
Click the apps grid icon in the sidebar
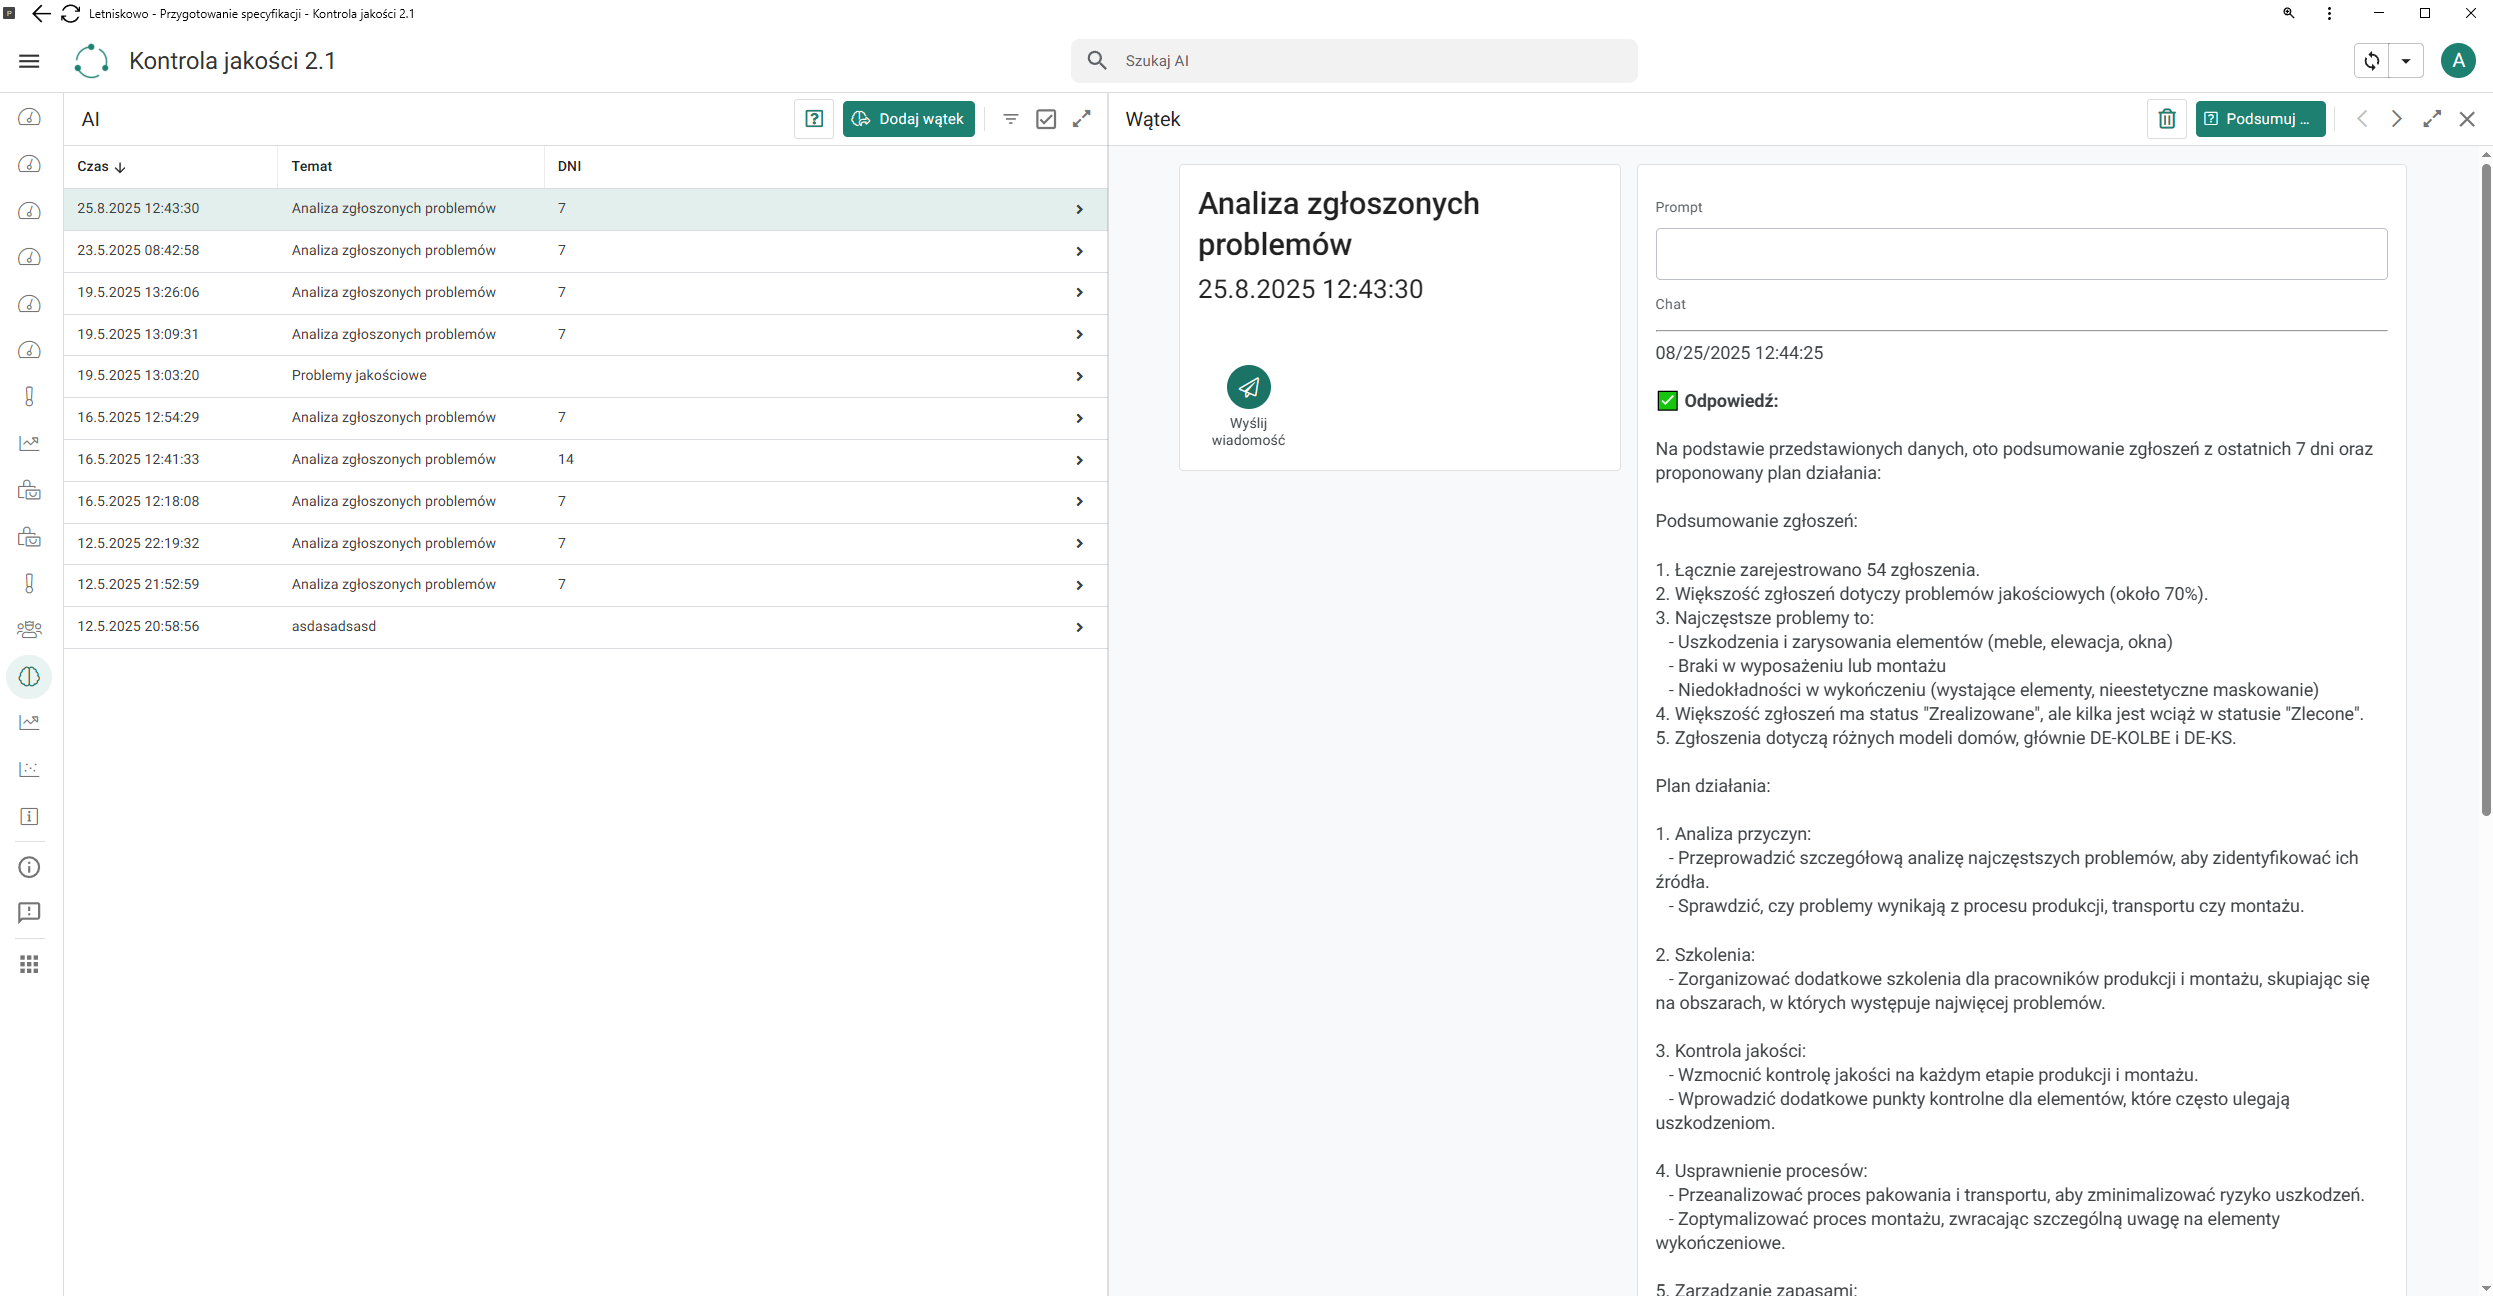pos(29,964)
